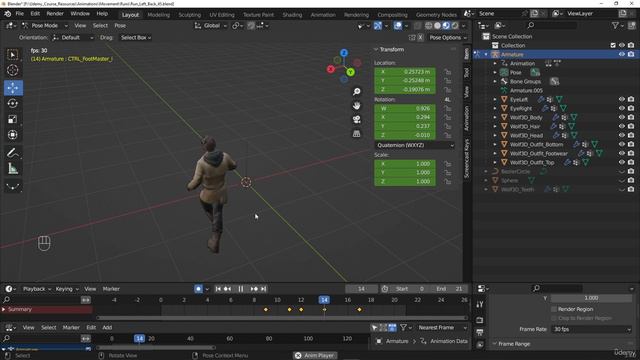
Task: Open the outliner filter funnel
Action: click(616, 25)
